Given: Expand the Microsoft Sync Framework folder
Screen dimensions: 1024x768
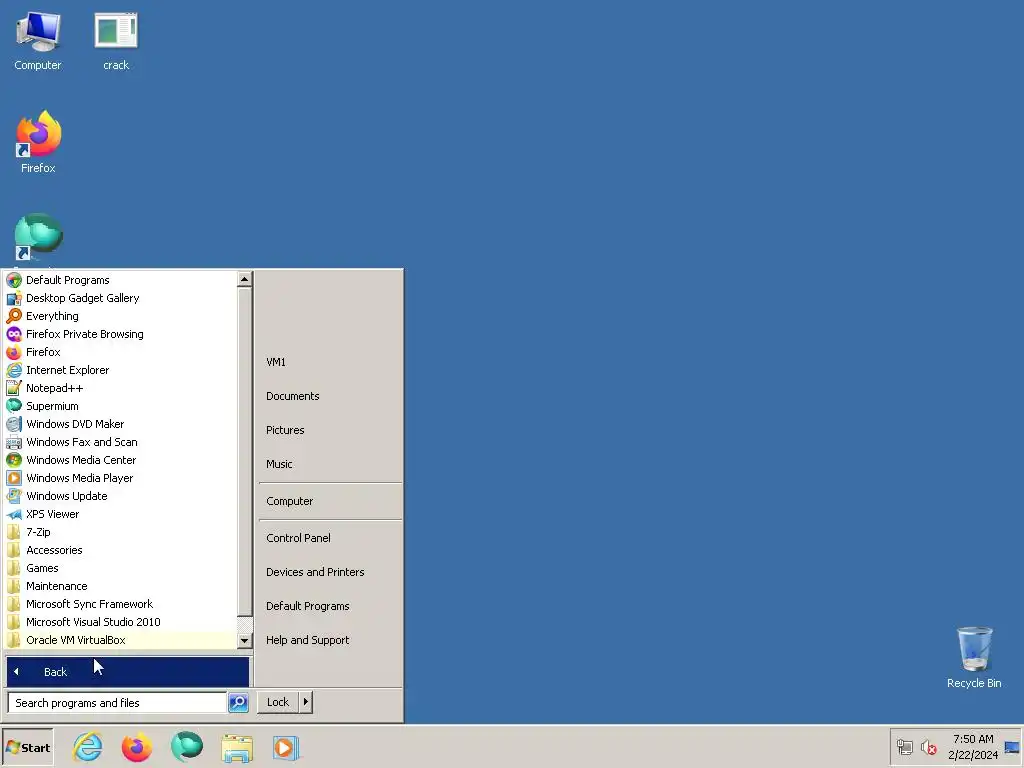Looking at the screenshot, I should (120, 604).
